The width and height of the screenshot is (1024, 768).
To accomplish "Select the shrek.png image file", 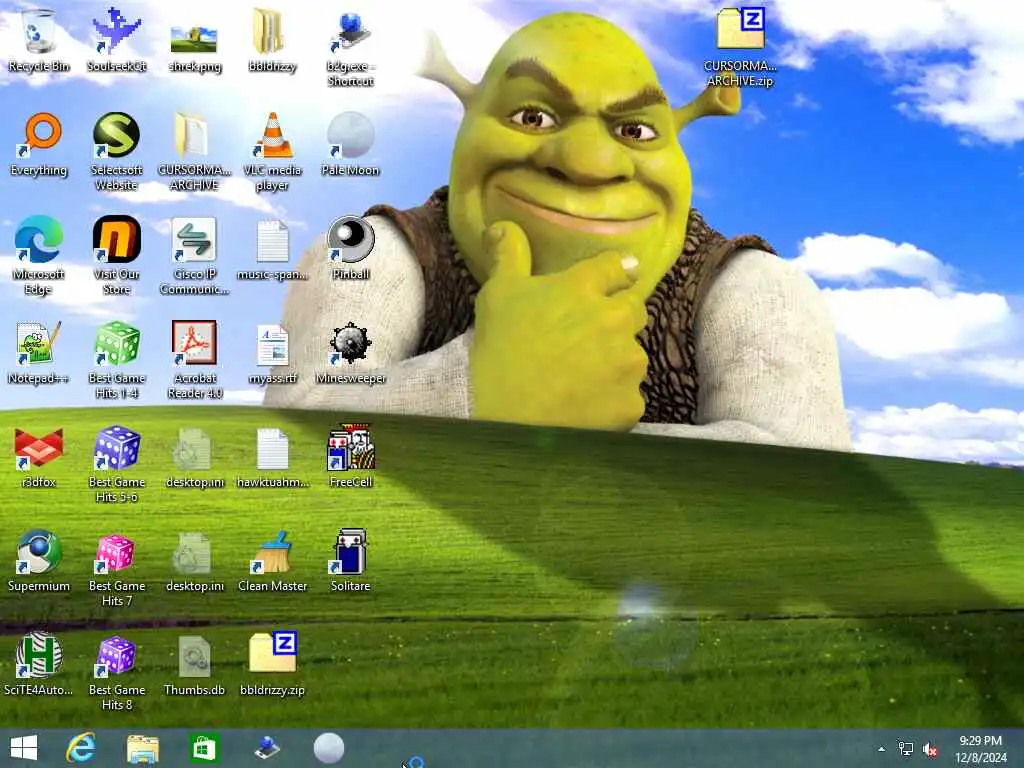I will click(195, 40).
